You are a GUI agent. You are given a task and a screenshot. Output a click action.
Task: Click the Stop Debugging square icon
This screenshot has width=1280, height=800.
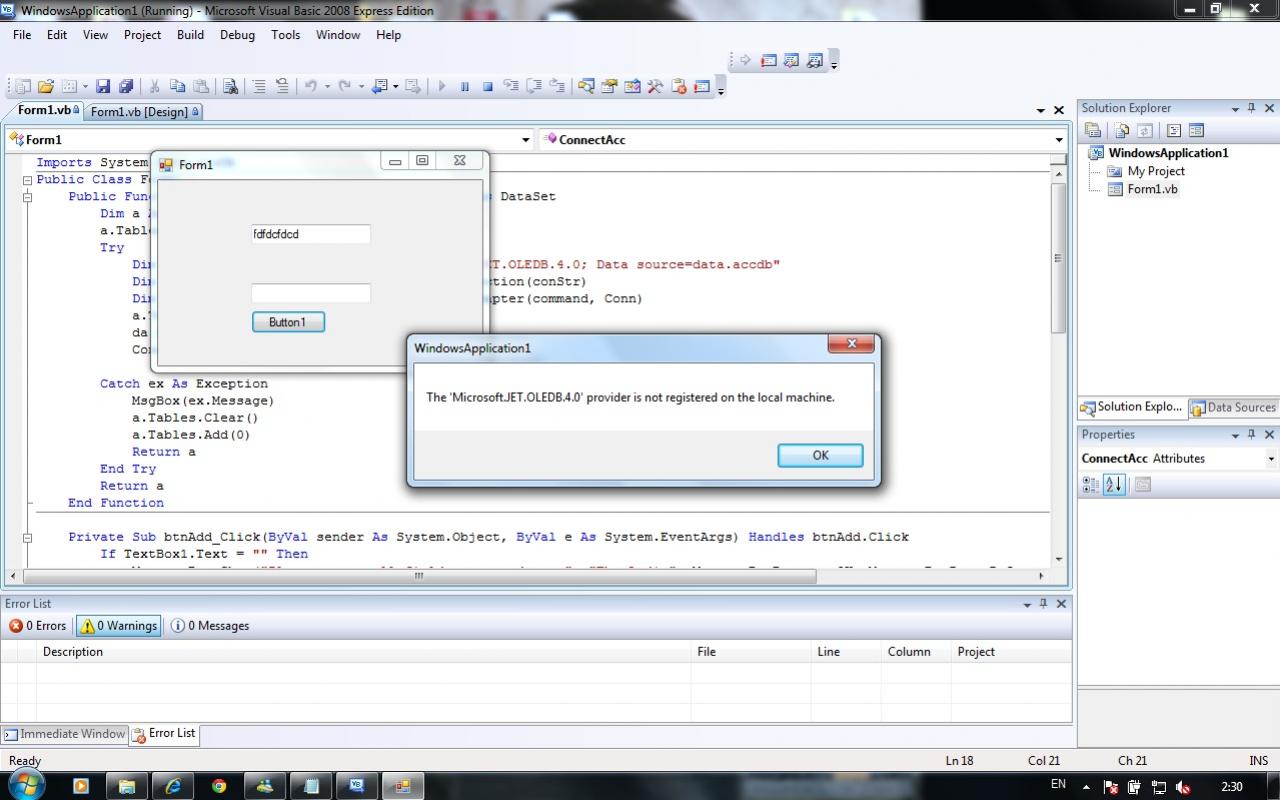click(488, 86)
